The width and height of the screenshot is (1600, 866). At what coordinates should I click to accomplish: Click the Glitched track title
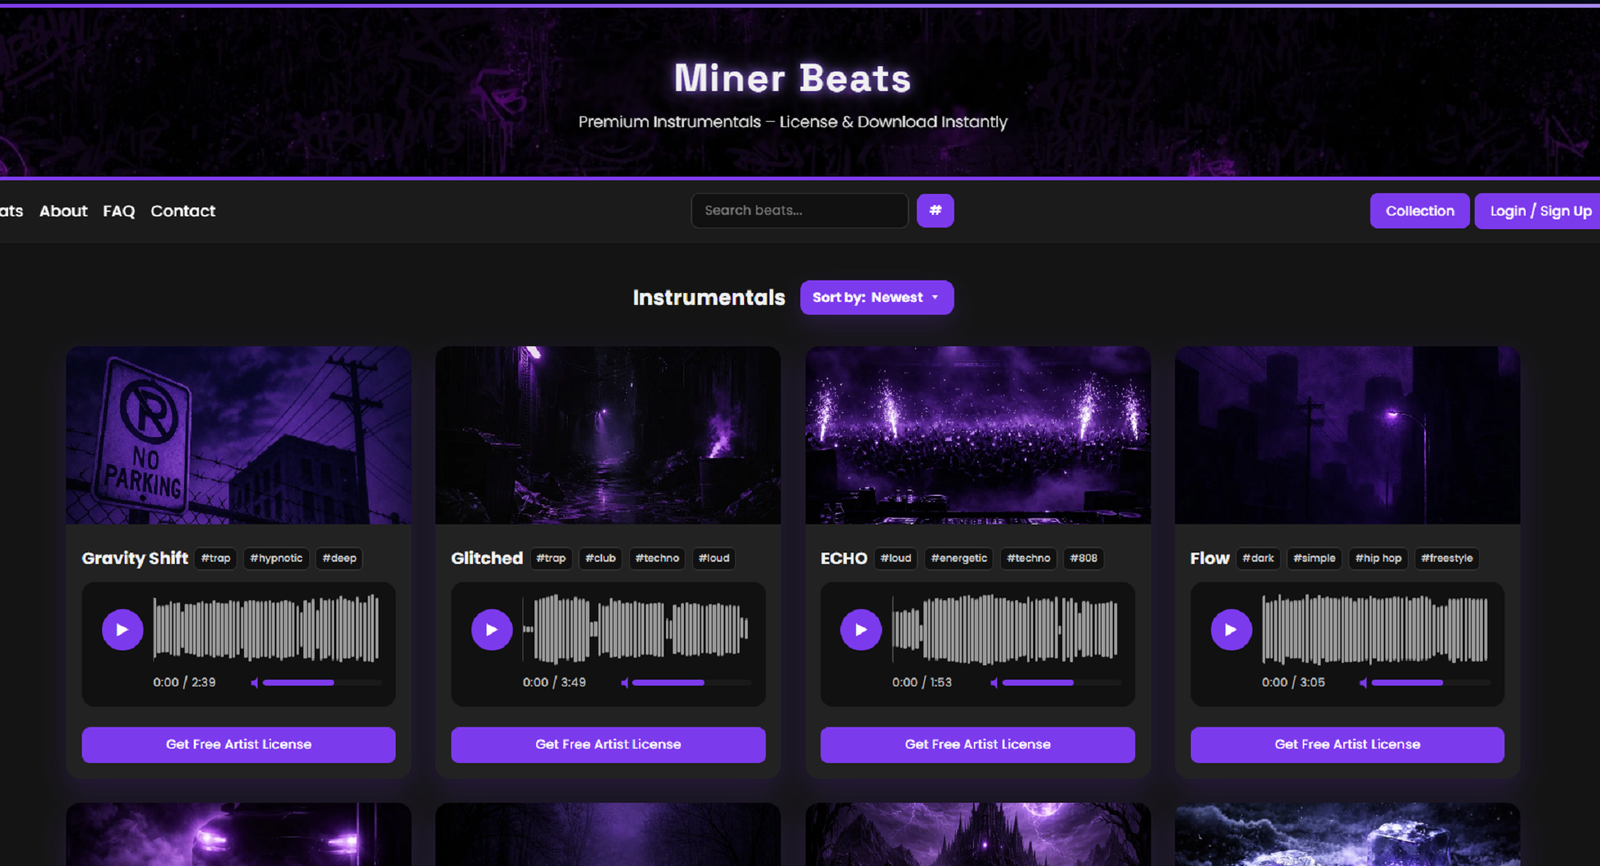click(487, 559)
